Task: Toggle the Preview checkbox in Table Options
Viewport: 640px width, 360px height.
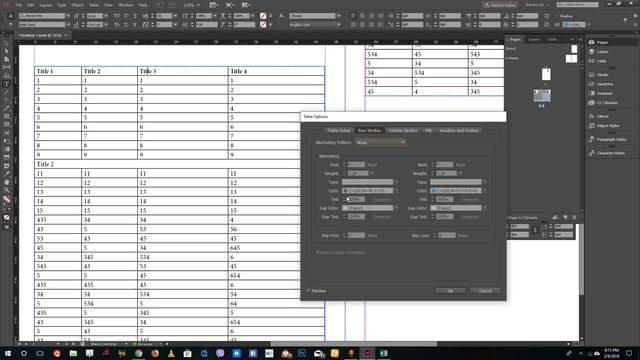Action: pos(309,291)
